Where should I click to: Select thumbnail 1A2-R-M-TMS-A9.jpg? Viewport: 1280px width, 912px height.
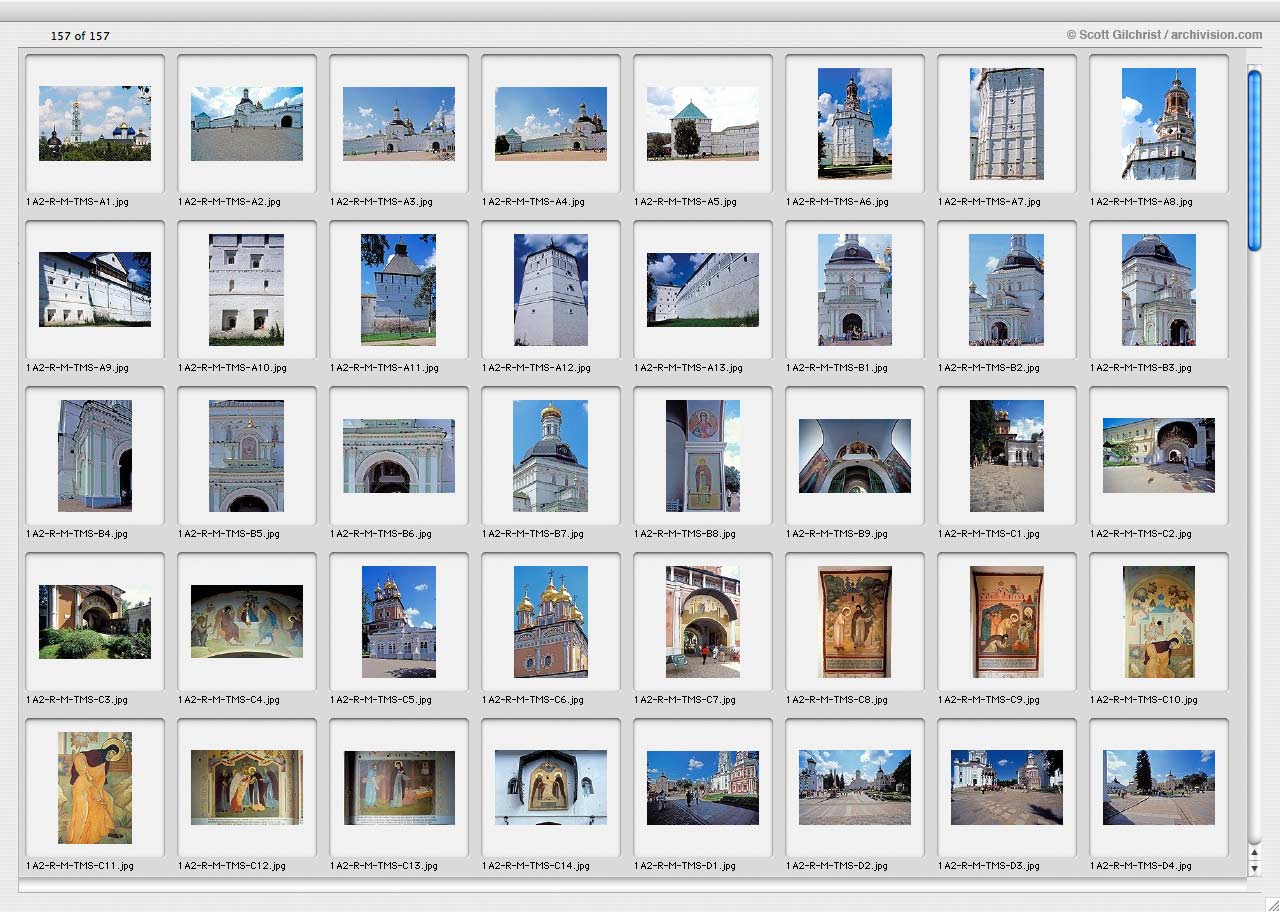[x=95, y=290]
